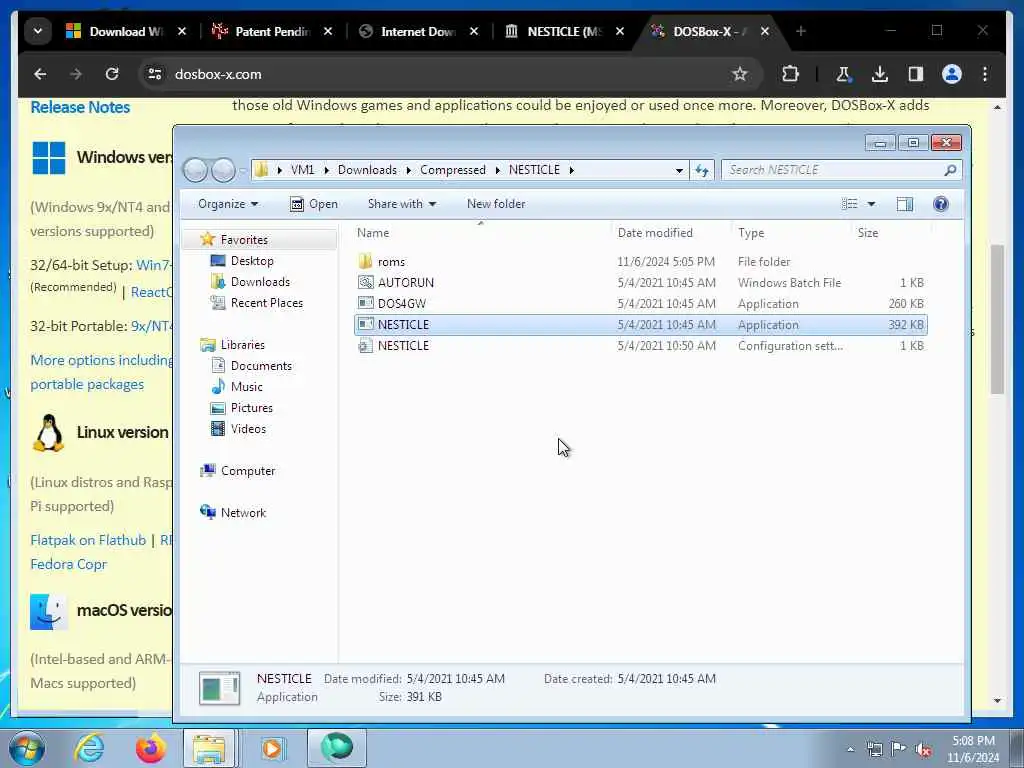Click More options including portable packages link

[x=101, y=372]
